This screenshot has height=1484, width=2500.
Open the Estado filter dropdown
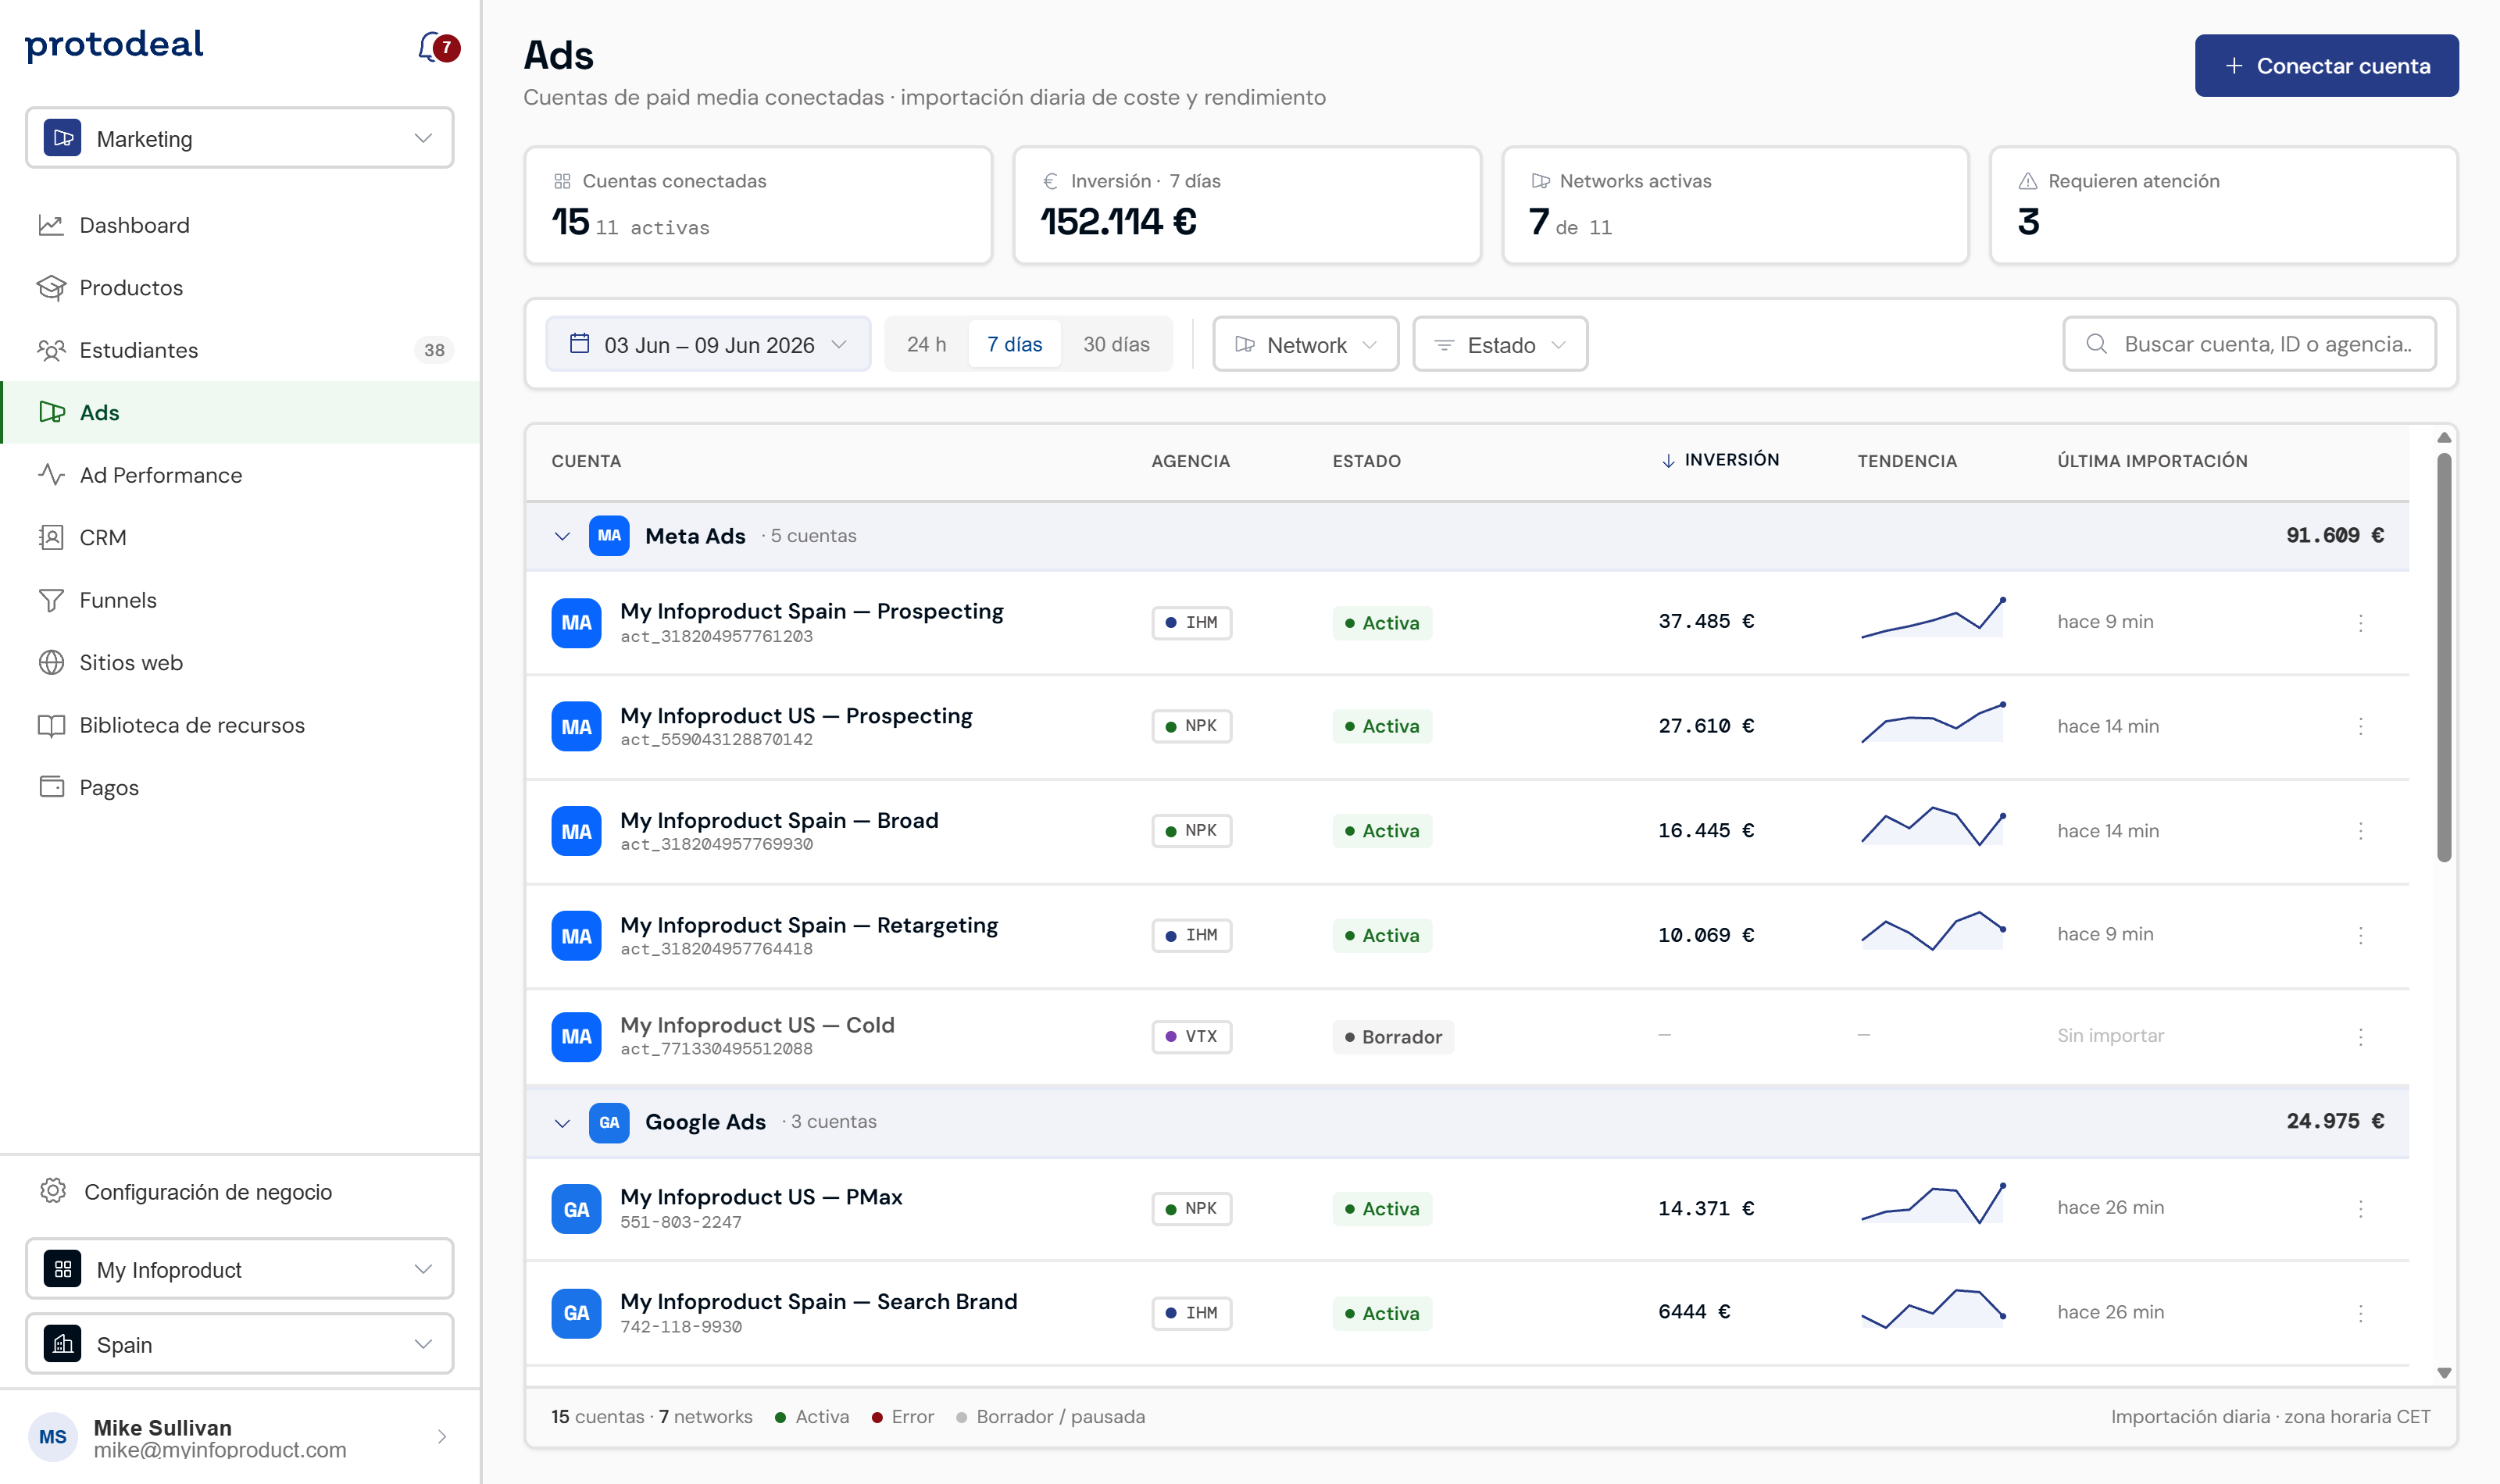pos(1500,344)
